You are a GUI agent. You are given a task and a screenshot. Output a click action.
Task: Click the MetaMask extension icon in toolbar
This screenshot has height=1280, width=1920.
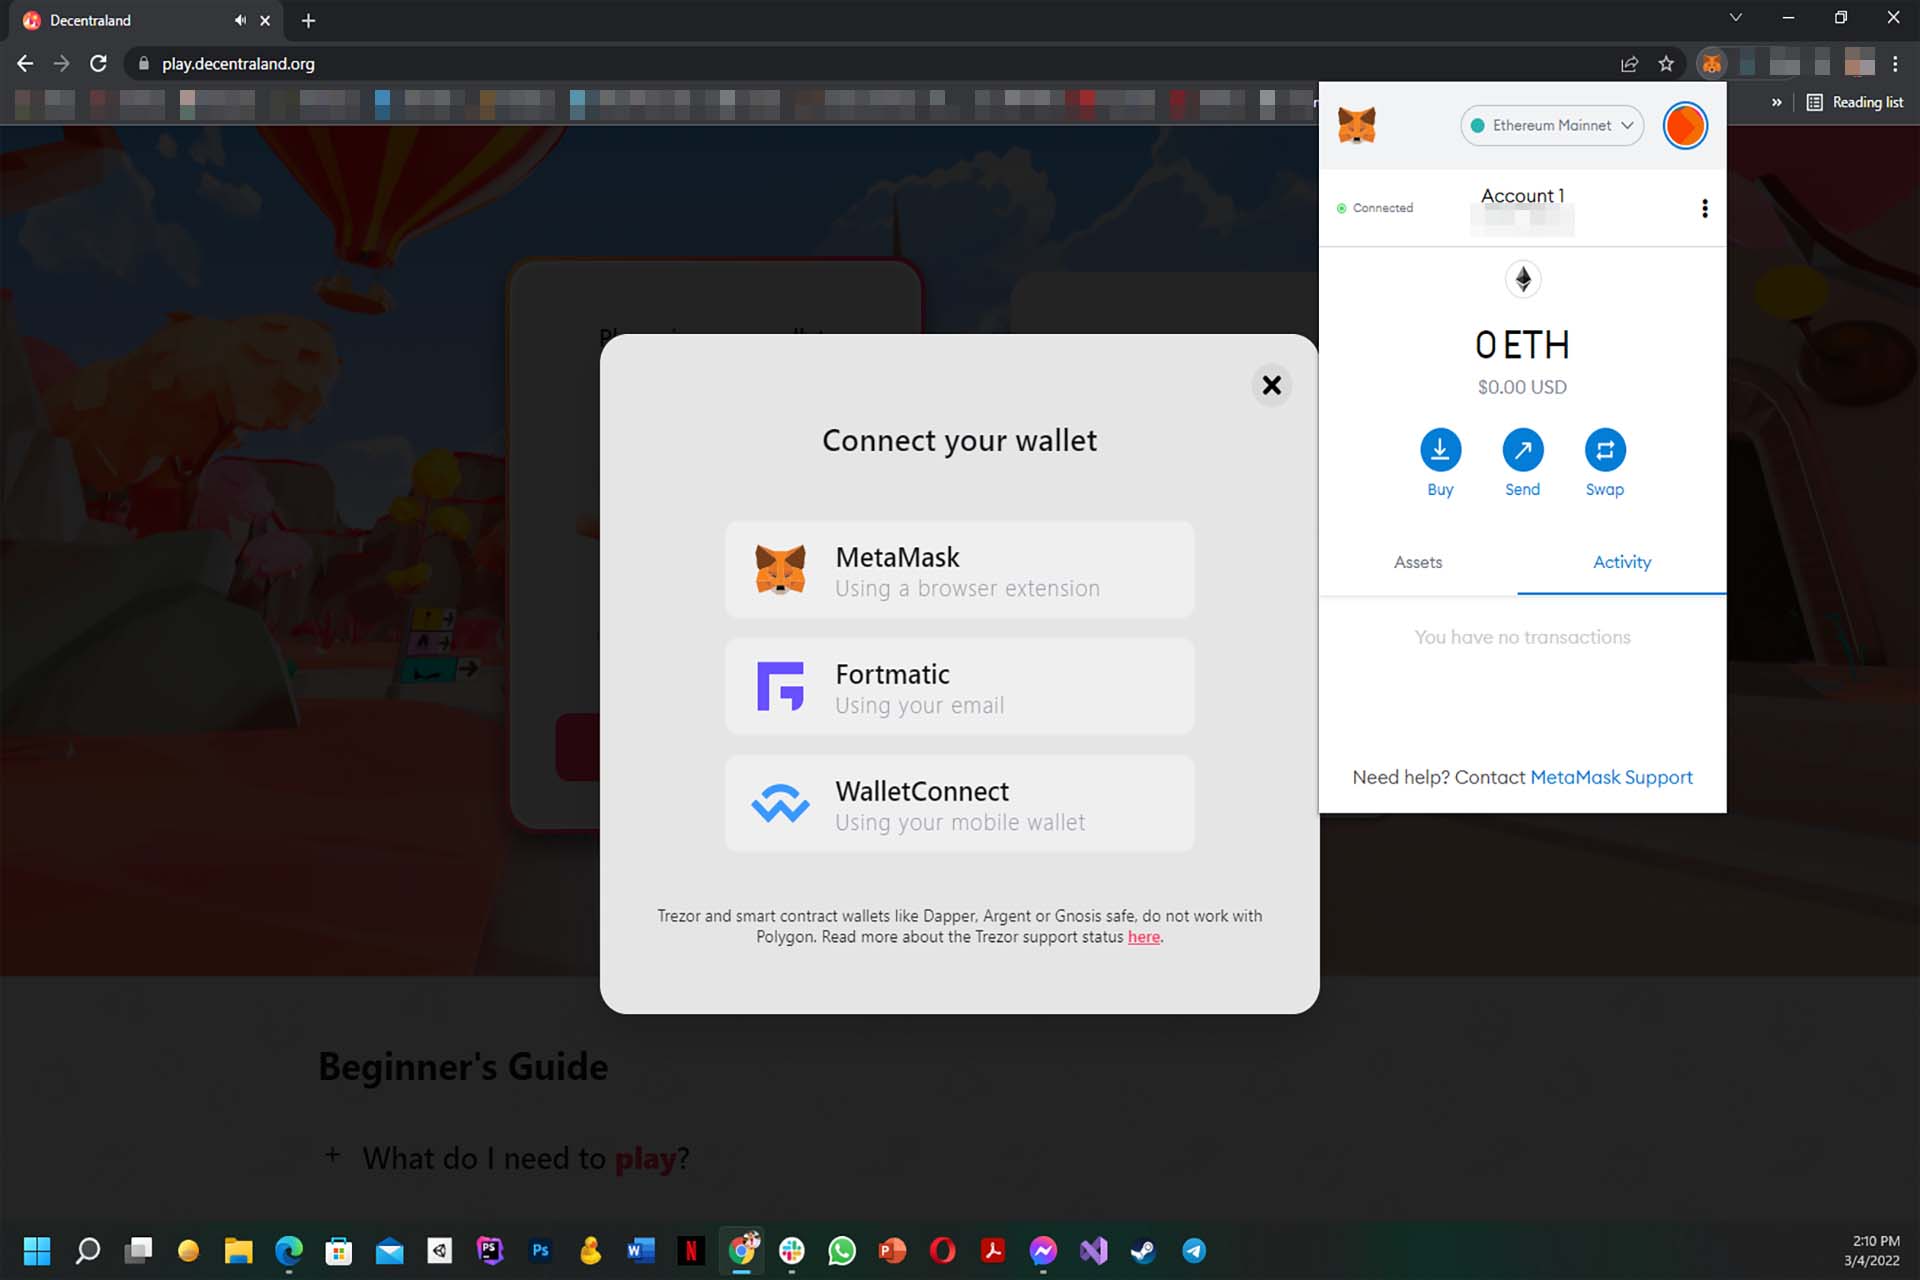[x=1712, y=64]
